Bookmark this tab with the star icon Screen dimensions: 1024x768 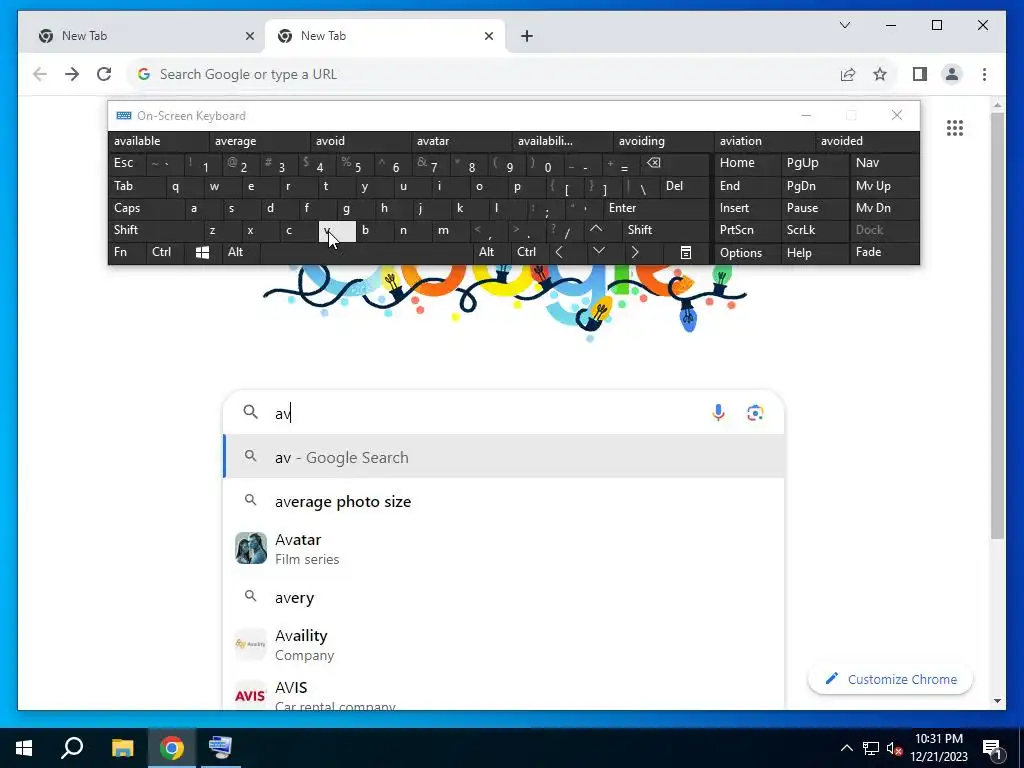point(880,74)
